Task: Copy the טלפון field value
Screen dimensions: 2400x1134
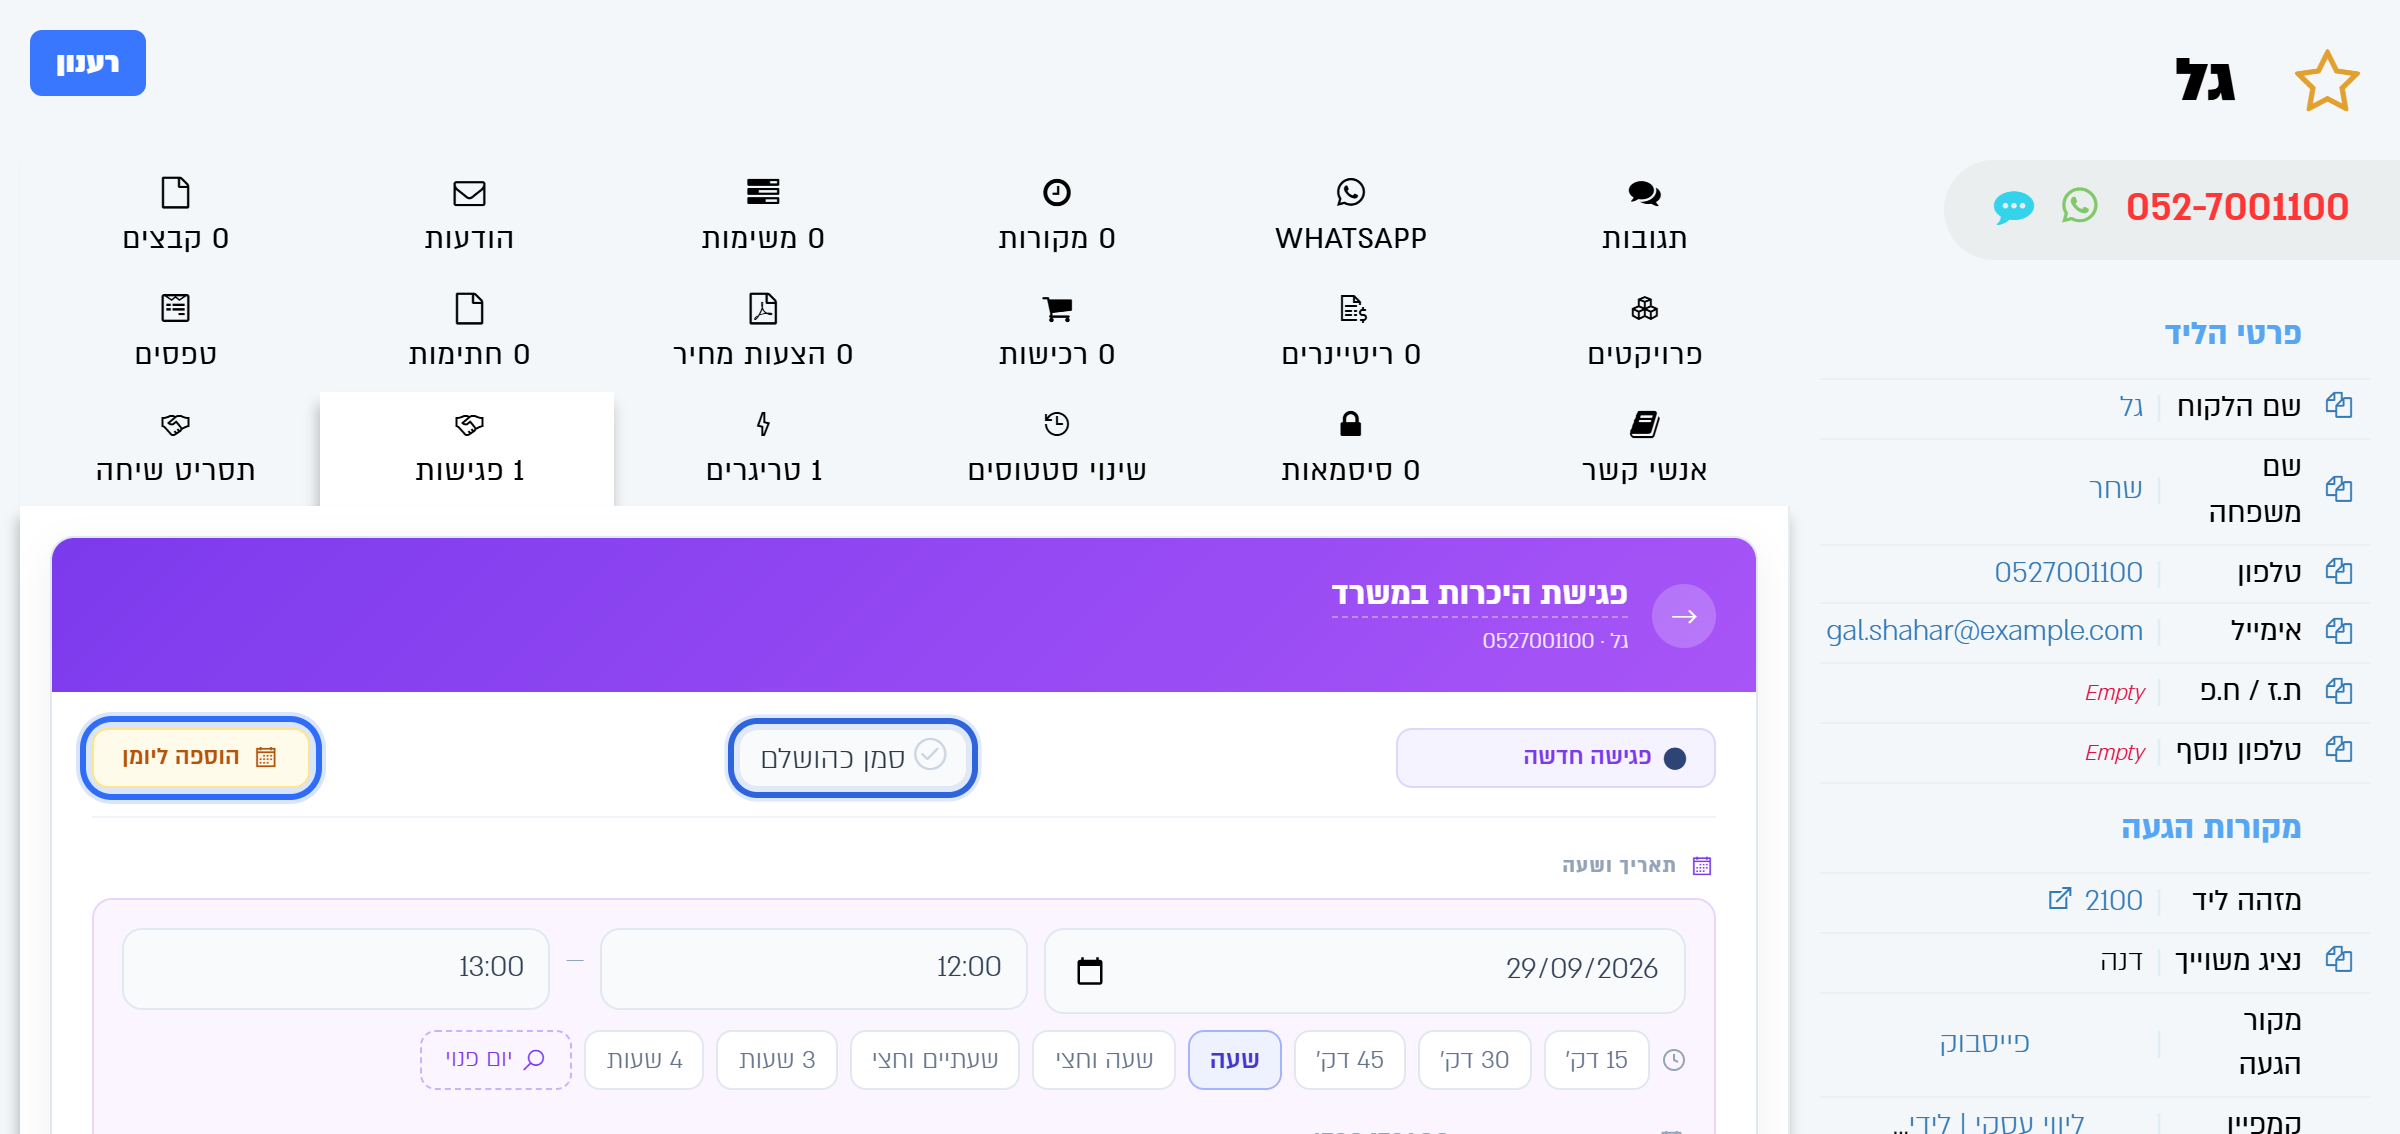Action: click(2339, 571)
